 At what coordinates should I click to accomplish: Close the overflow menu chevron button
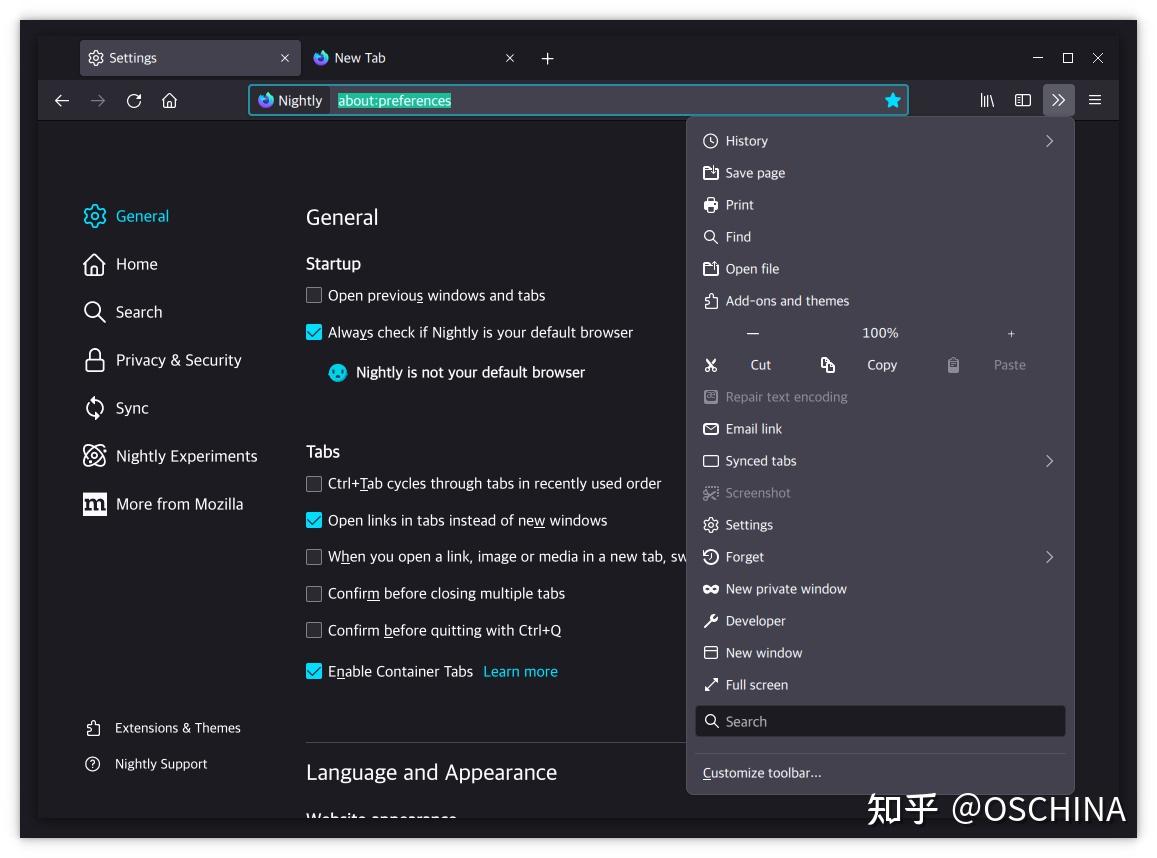[x=1058, y=100]
